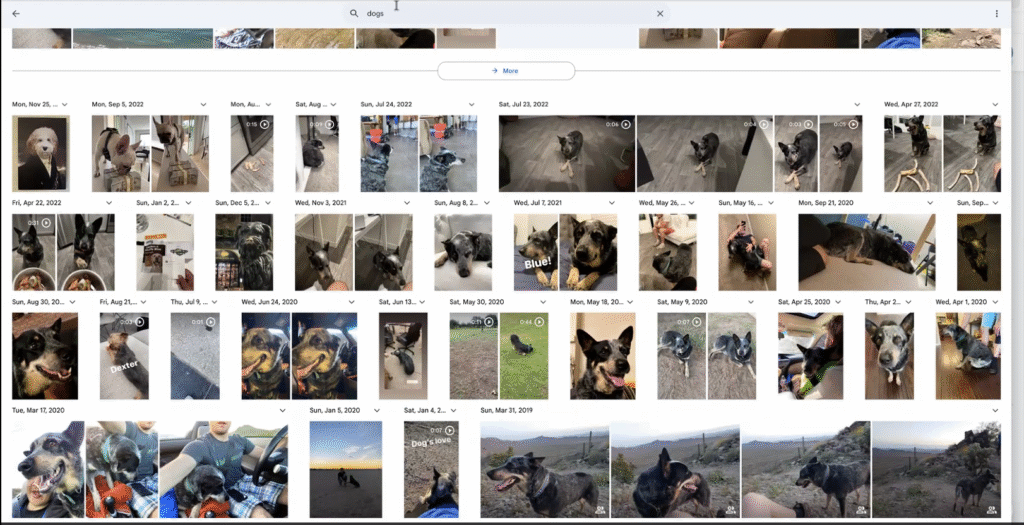Click the More button
1024x525 pixels.
click(506, 71)
